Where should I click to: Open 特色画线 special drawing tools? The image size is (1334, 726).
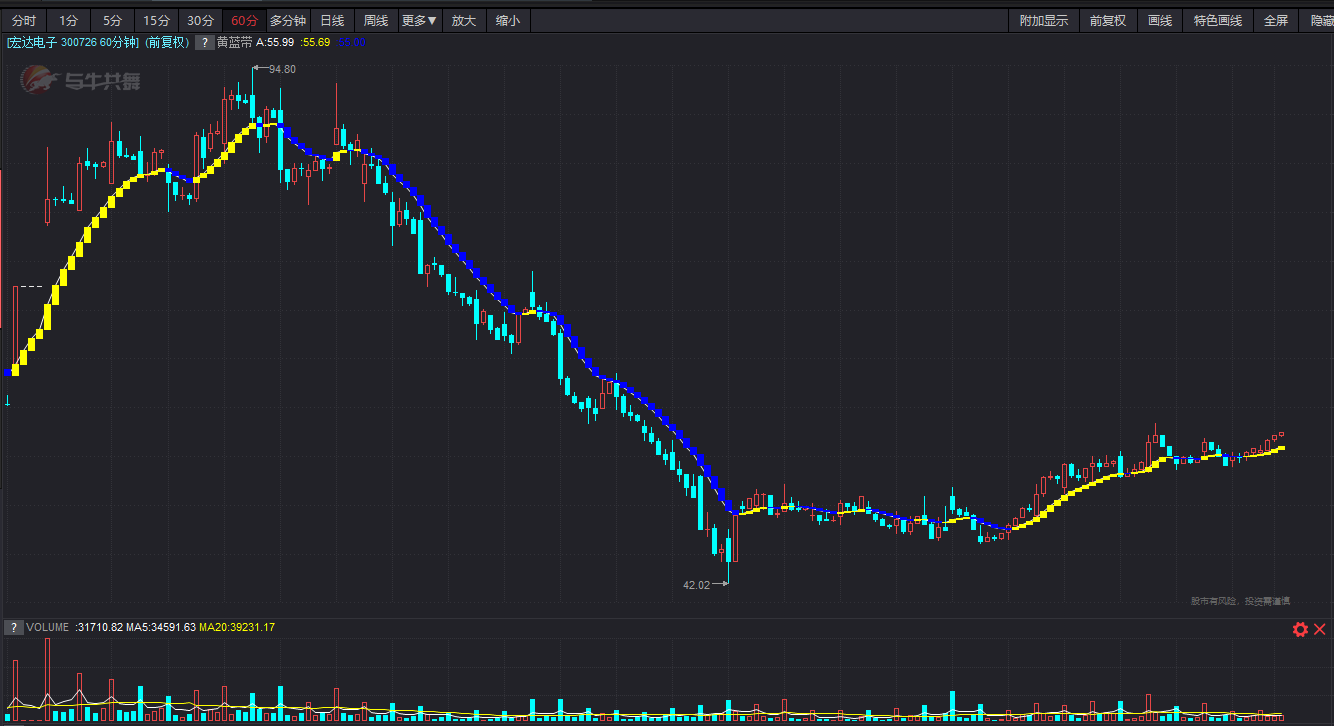click(x=1218, y=20)
